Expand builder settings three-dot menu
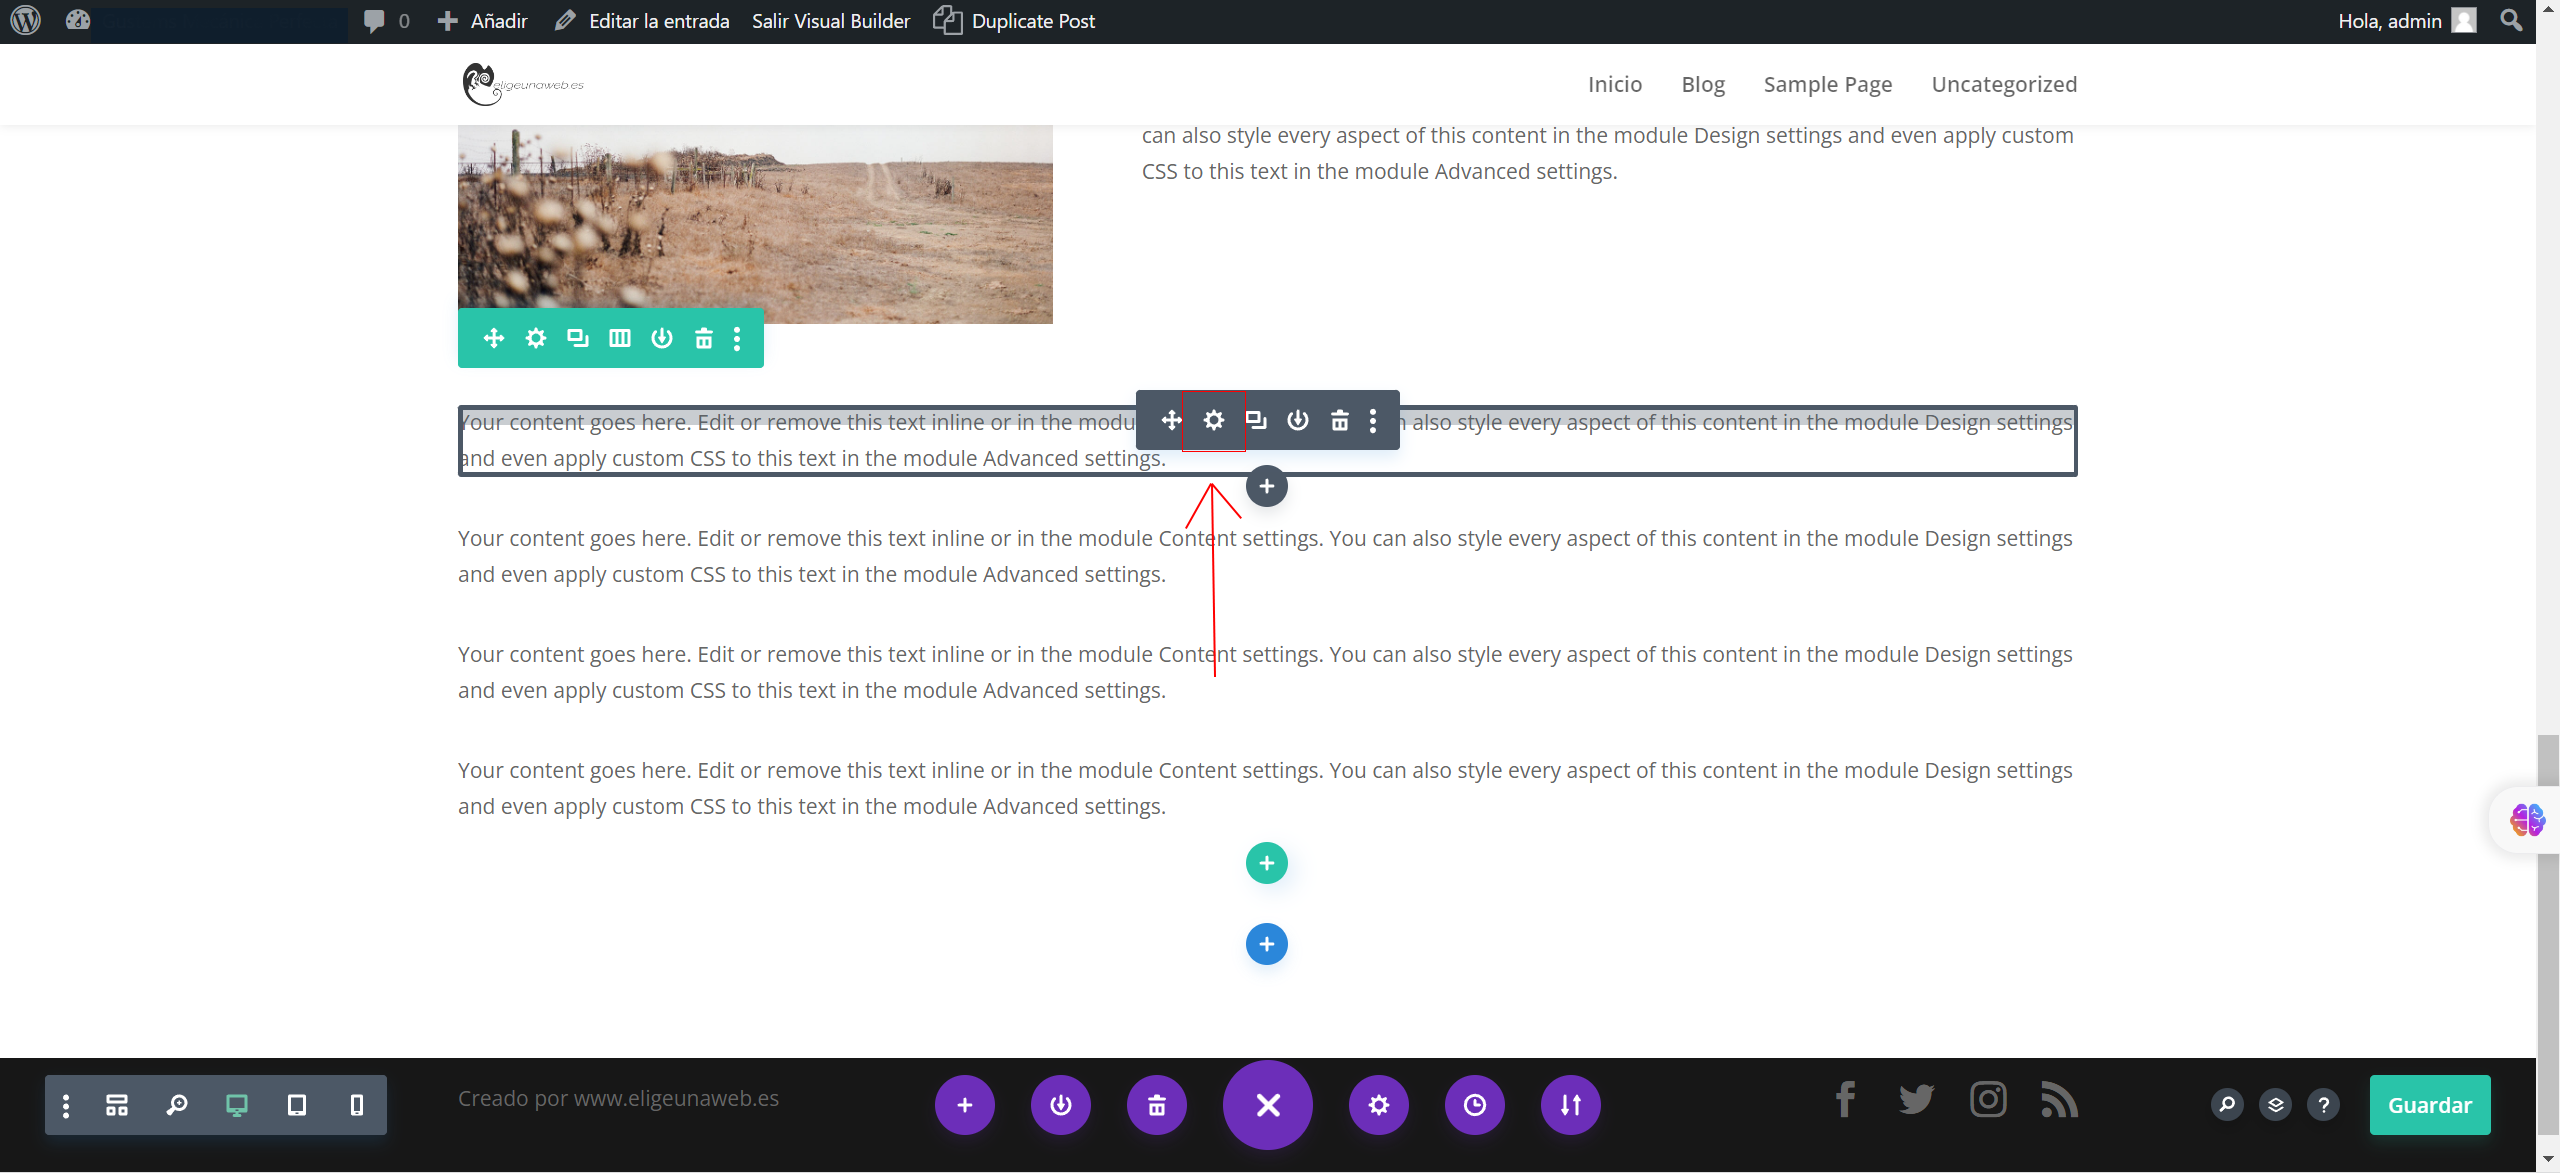Viewport: 2560px width, 1176px height. click(66, 1105)
